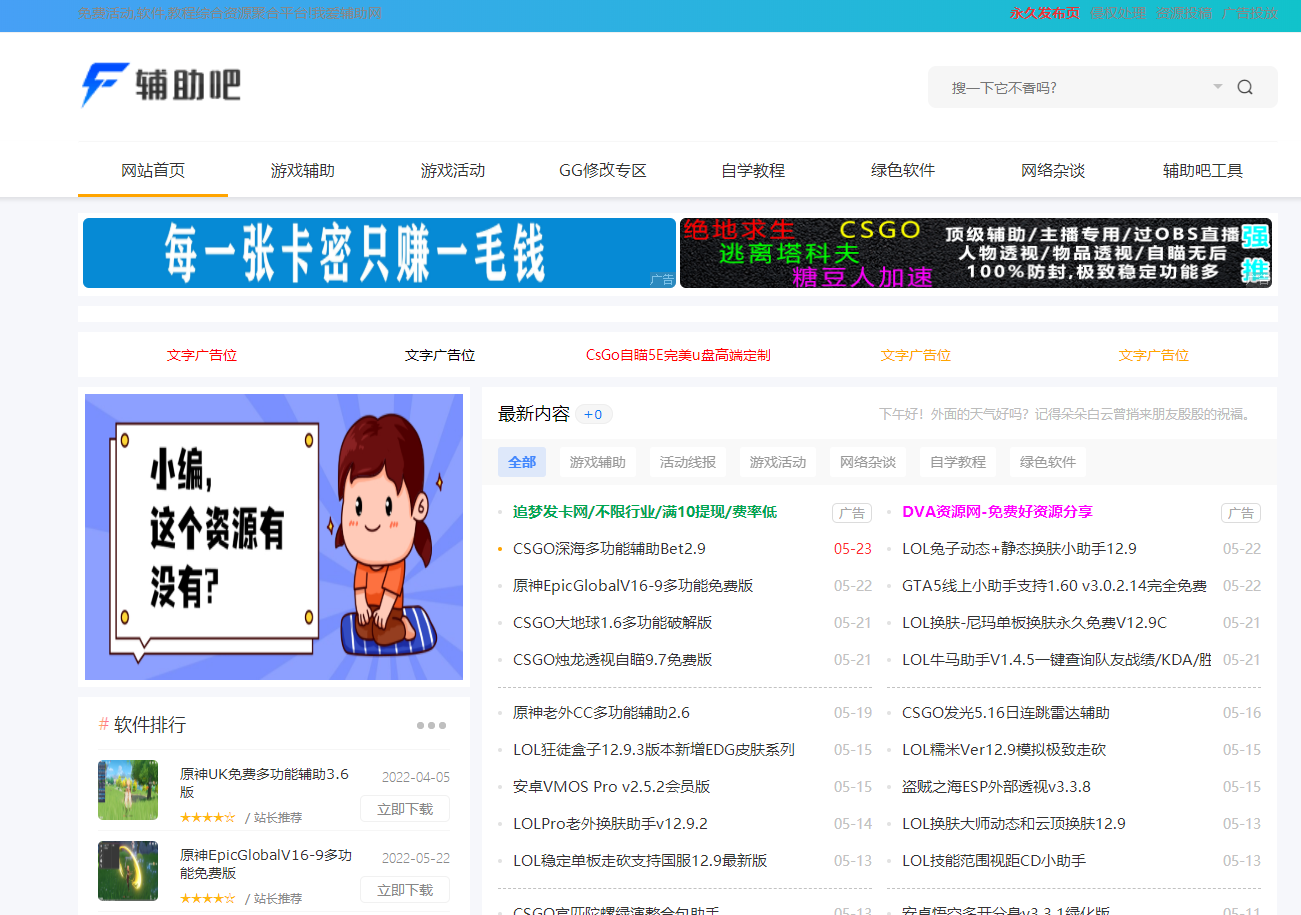This screenshot has height=915, width=1301.
Task: Open post CSGO大地球1.6多功能破解版
Action: point(613,623)
